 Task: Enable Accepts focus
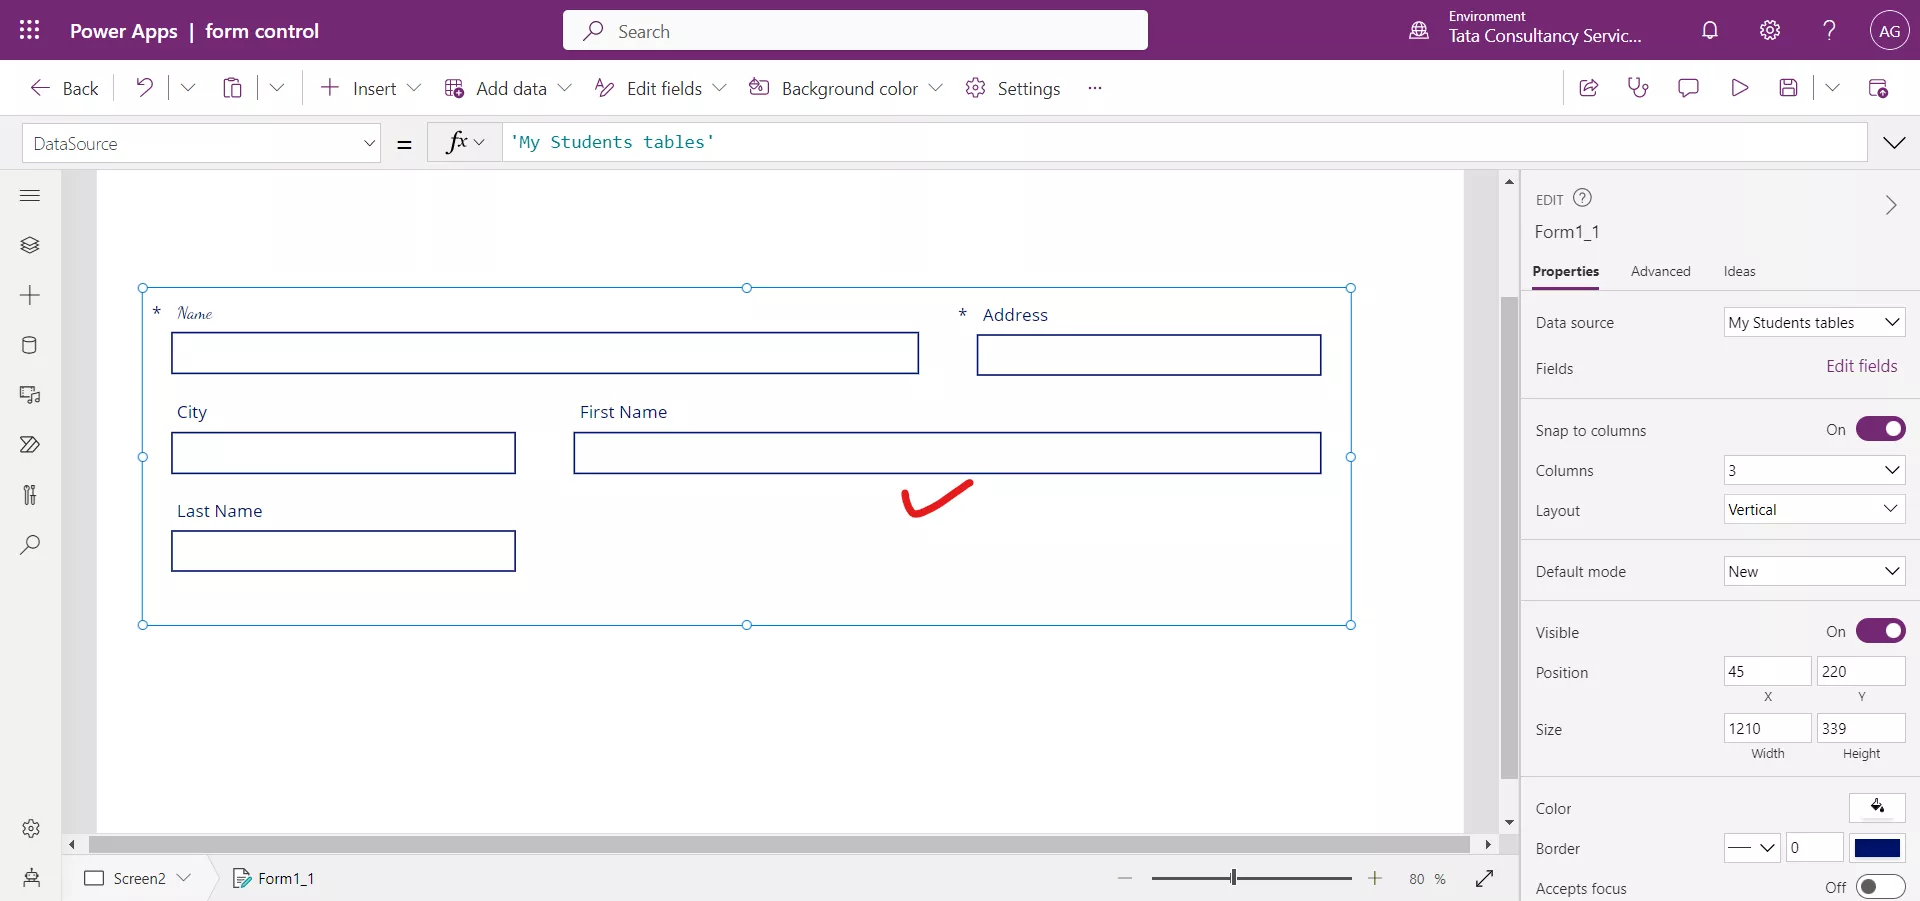pyautogui.click(x=1881, y=887)
